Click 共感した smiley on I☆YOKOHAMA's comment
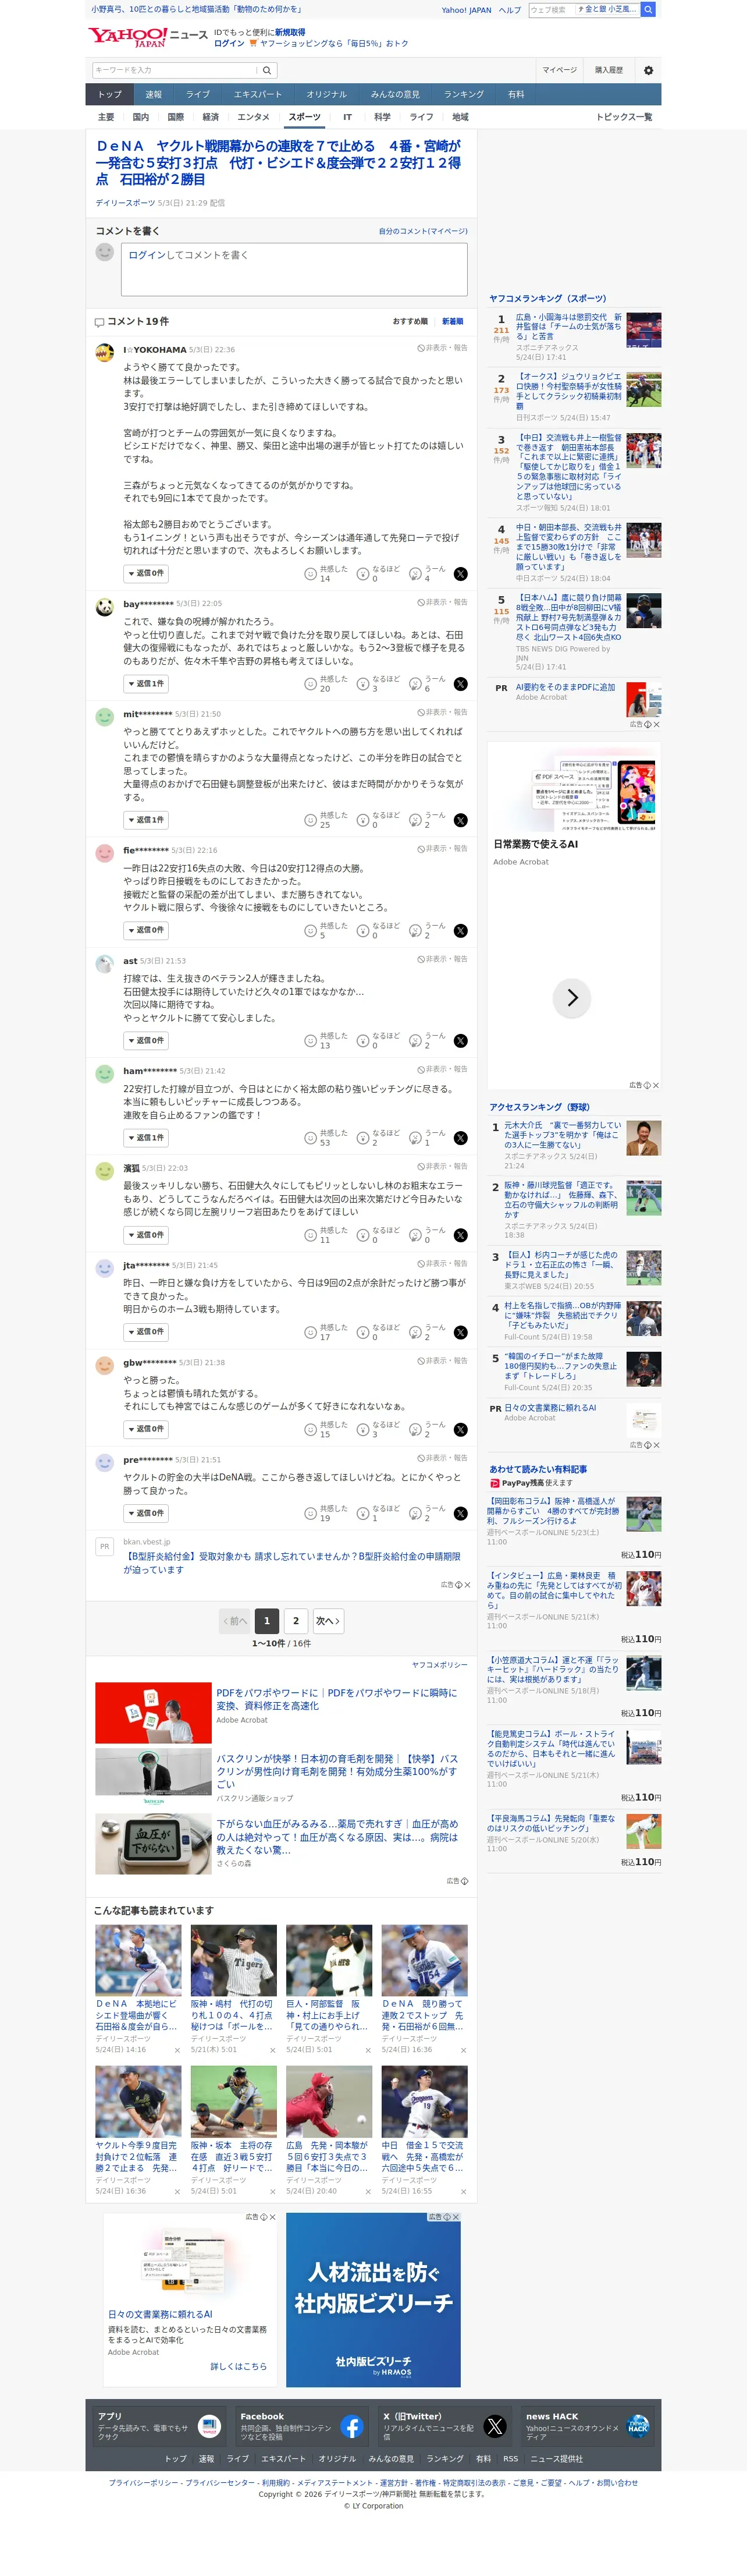747x2576 pixels. (x=310, y=574)
